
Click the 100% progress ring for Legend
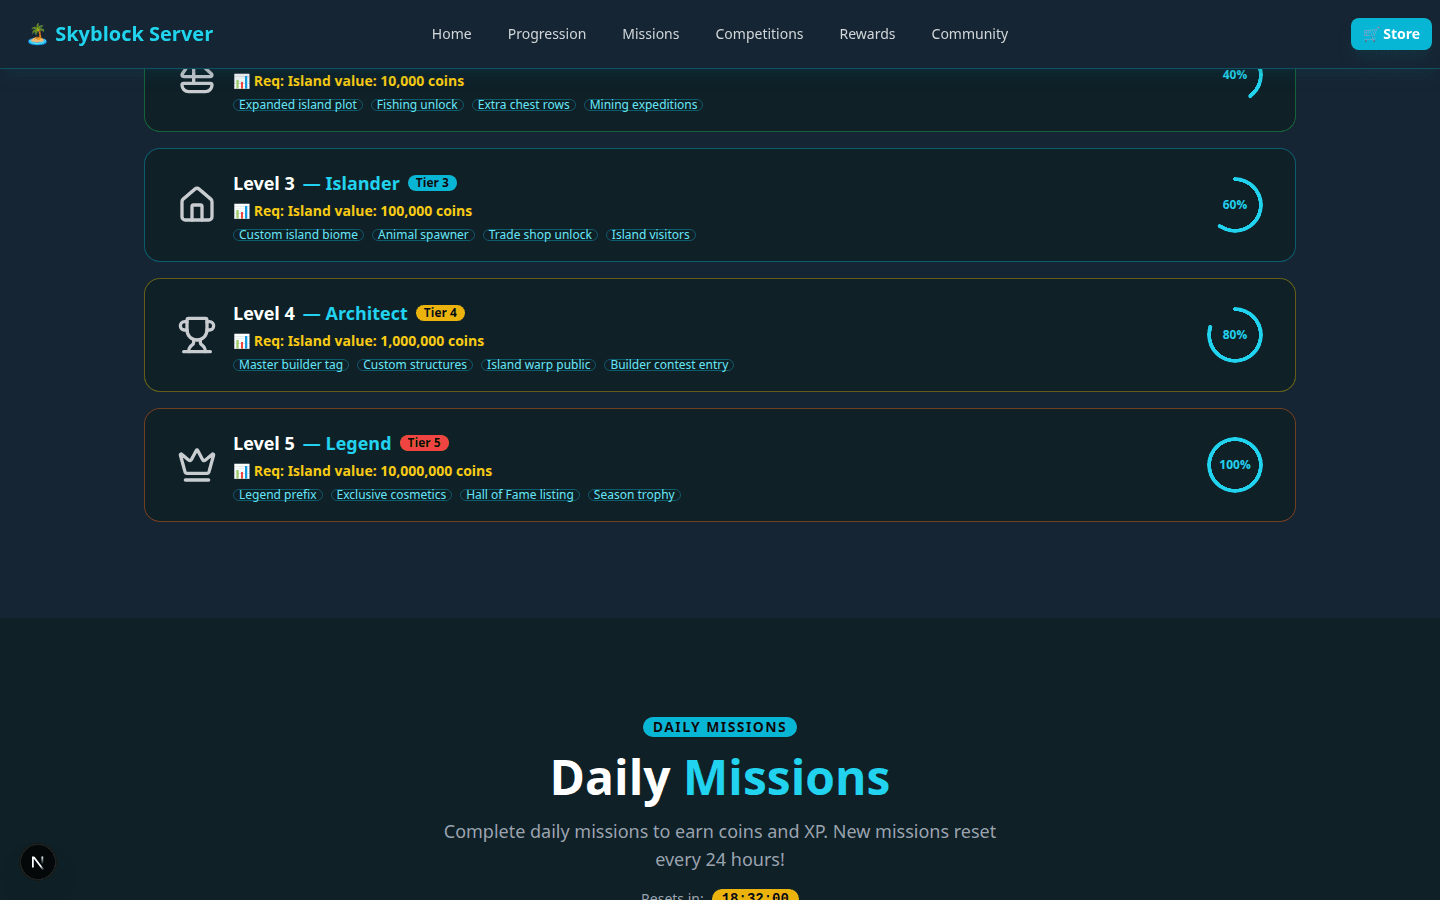[1235, 465]
